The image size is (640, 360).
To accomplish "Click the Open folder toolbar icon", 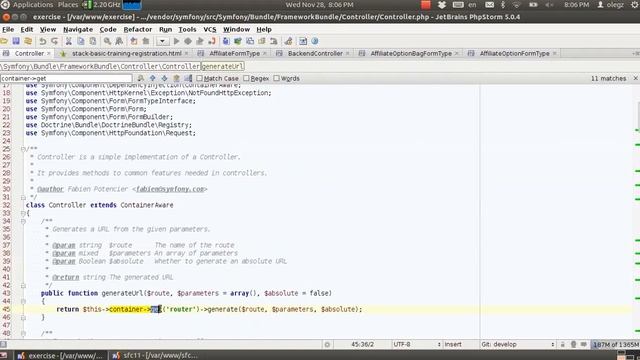I will pyautogui.click(x=4, y=41).
